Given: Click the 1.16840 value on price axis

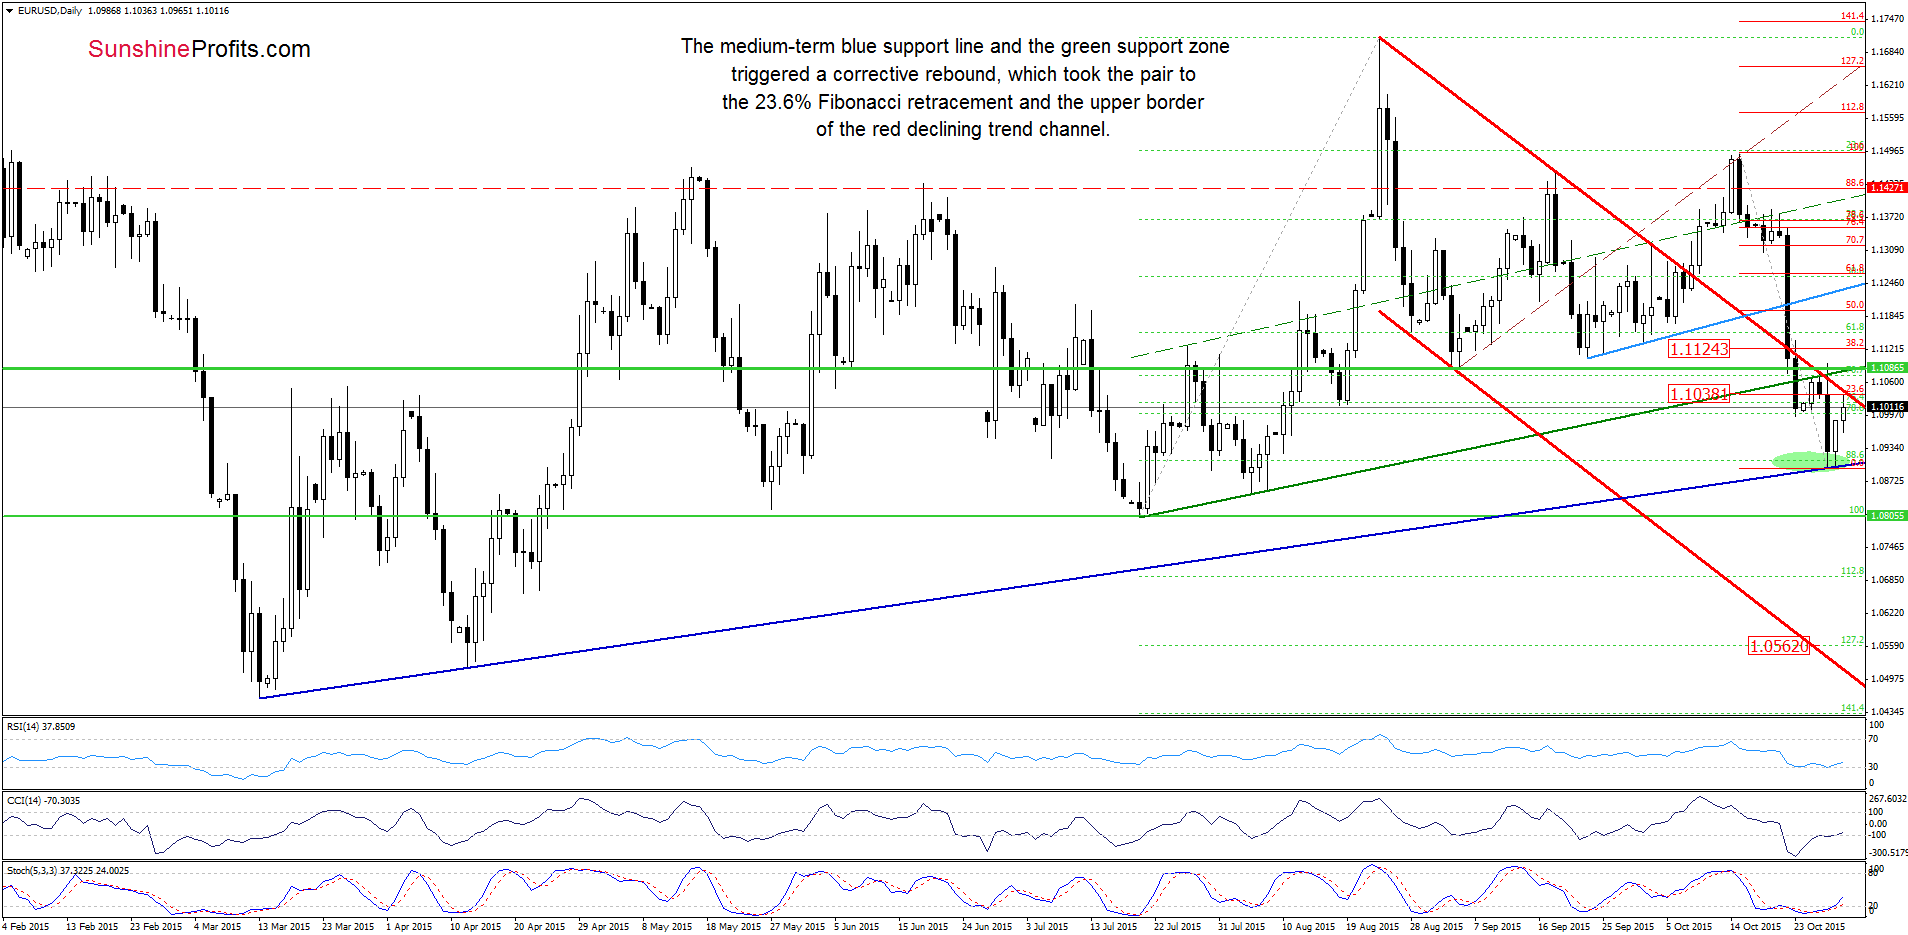Looking at the screenshot, I should point(1886,52).
